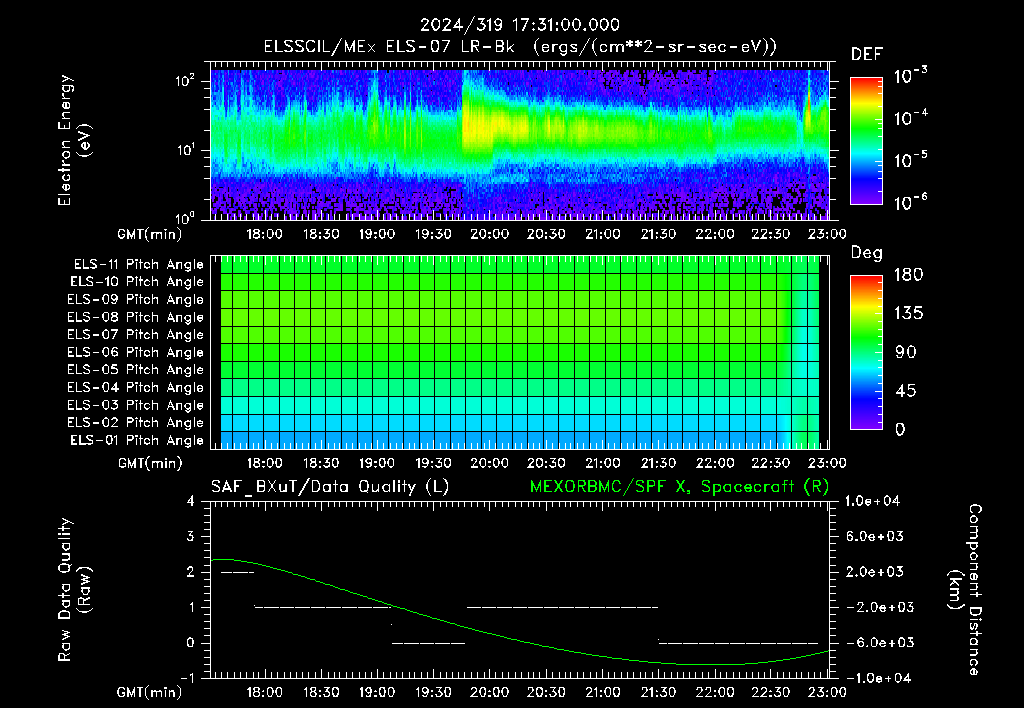This screenshot has width=1024, height=708.
Task: Click 23:00 tick under data quality panel
Action: pos(827,692)
